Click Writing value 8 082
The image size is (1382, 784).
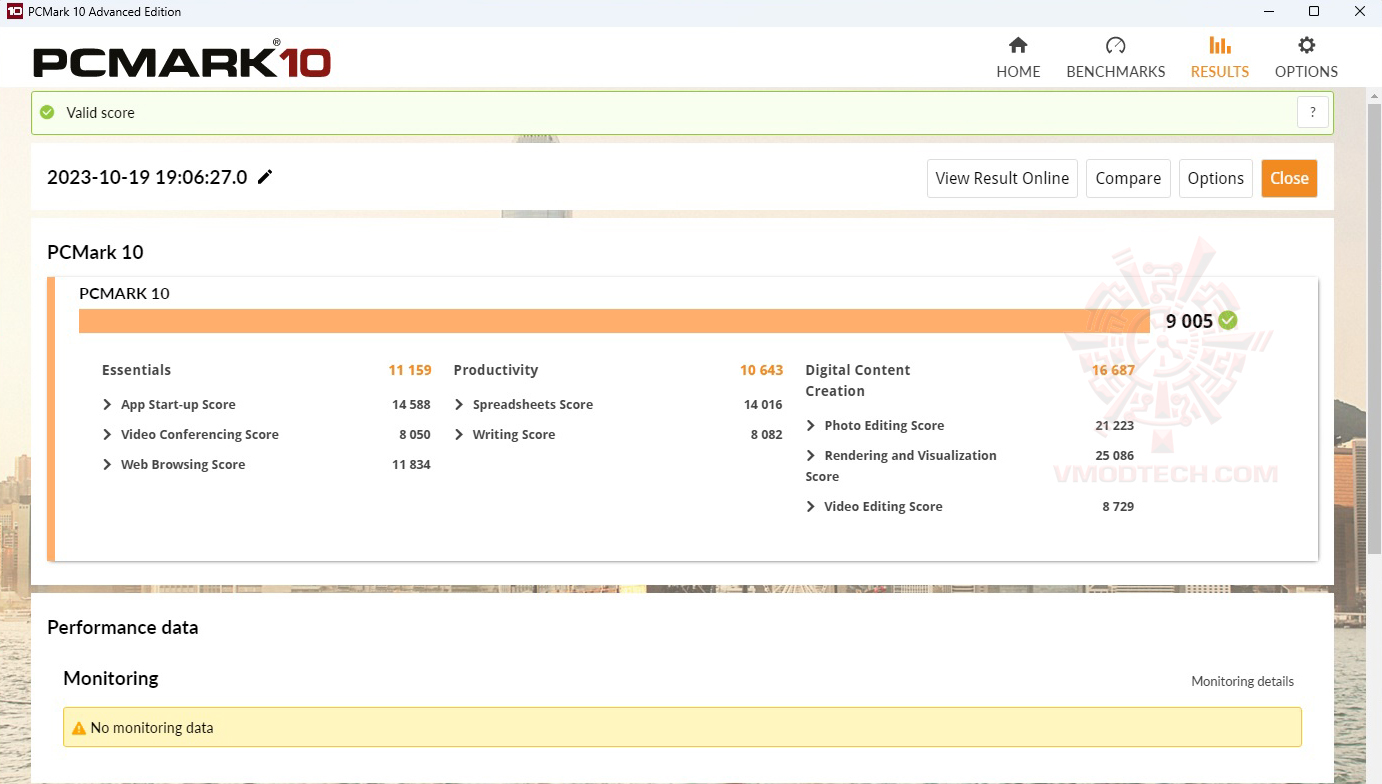click(x=767, y=435)
